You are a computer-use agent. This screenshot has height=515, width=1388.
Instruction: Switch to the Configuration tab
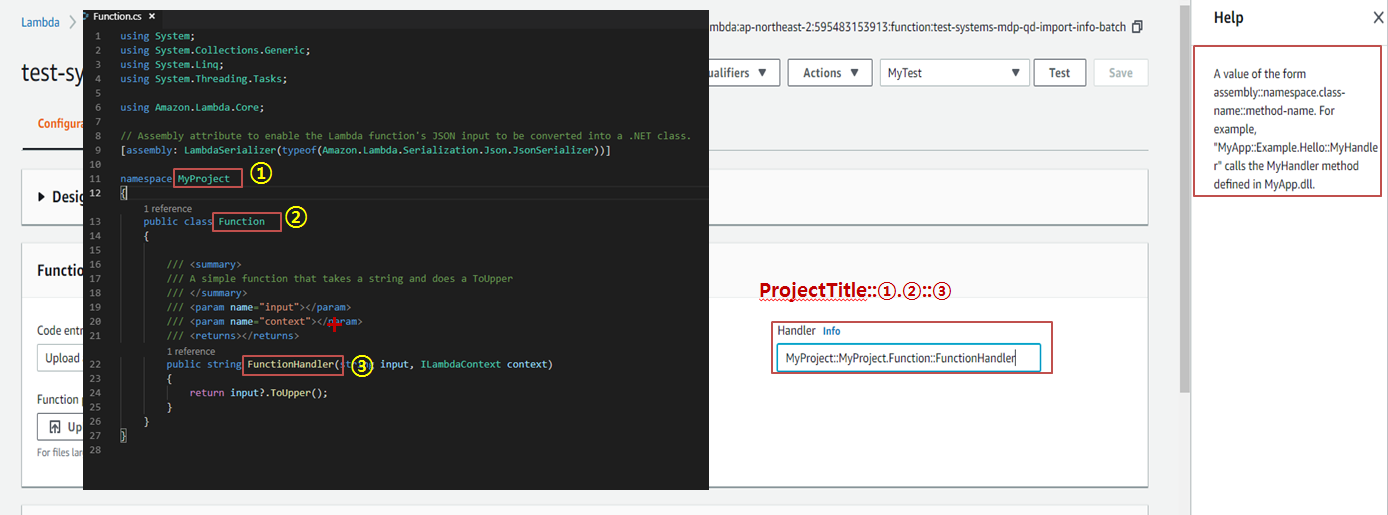pos(60,125)
